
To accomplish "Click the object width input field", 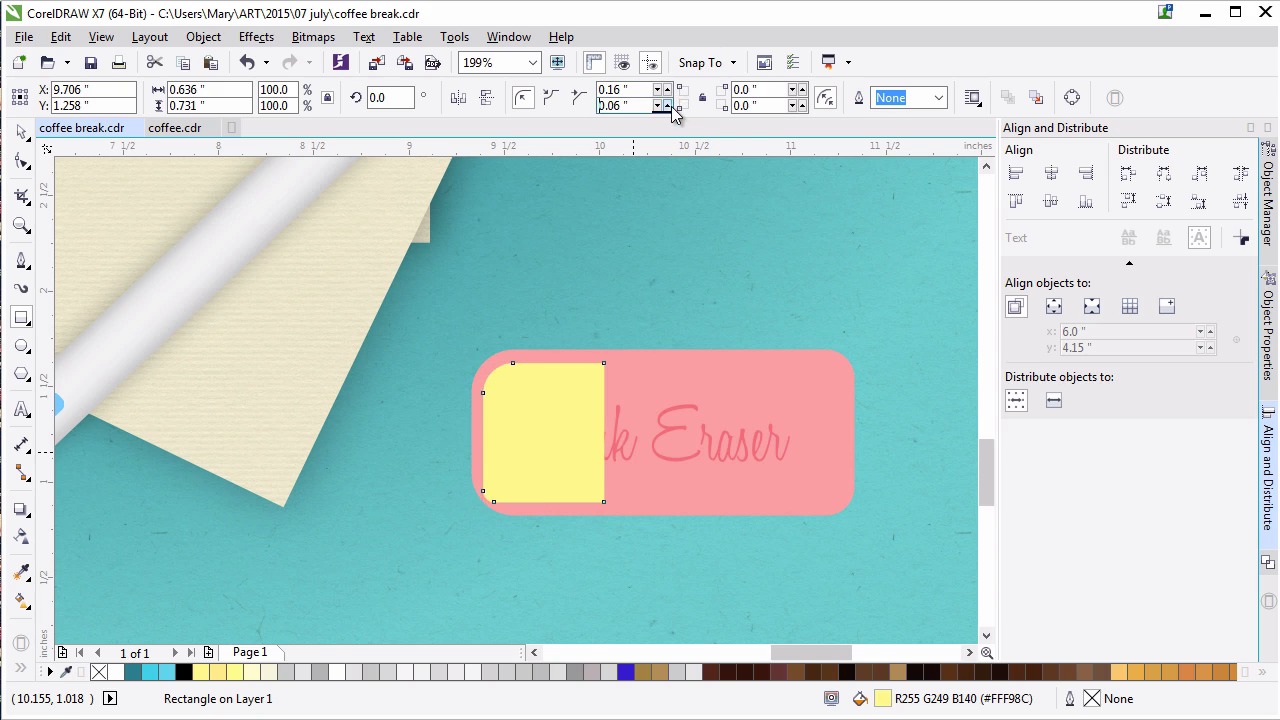I will (x=209, y=90).
